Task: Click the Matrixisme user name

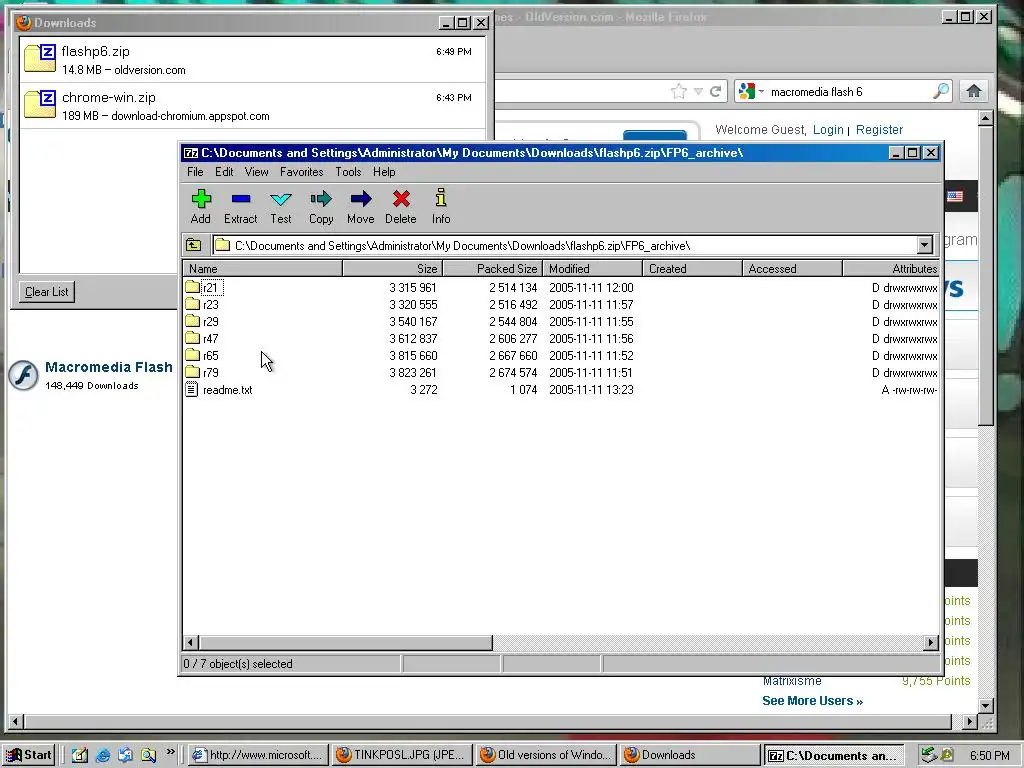Action: [792, 681]
